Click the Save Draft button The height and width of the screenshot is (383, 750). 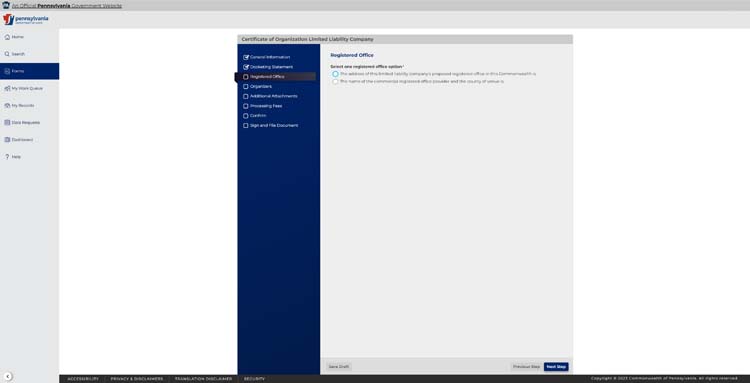click(339, 367)
